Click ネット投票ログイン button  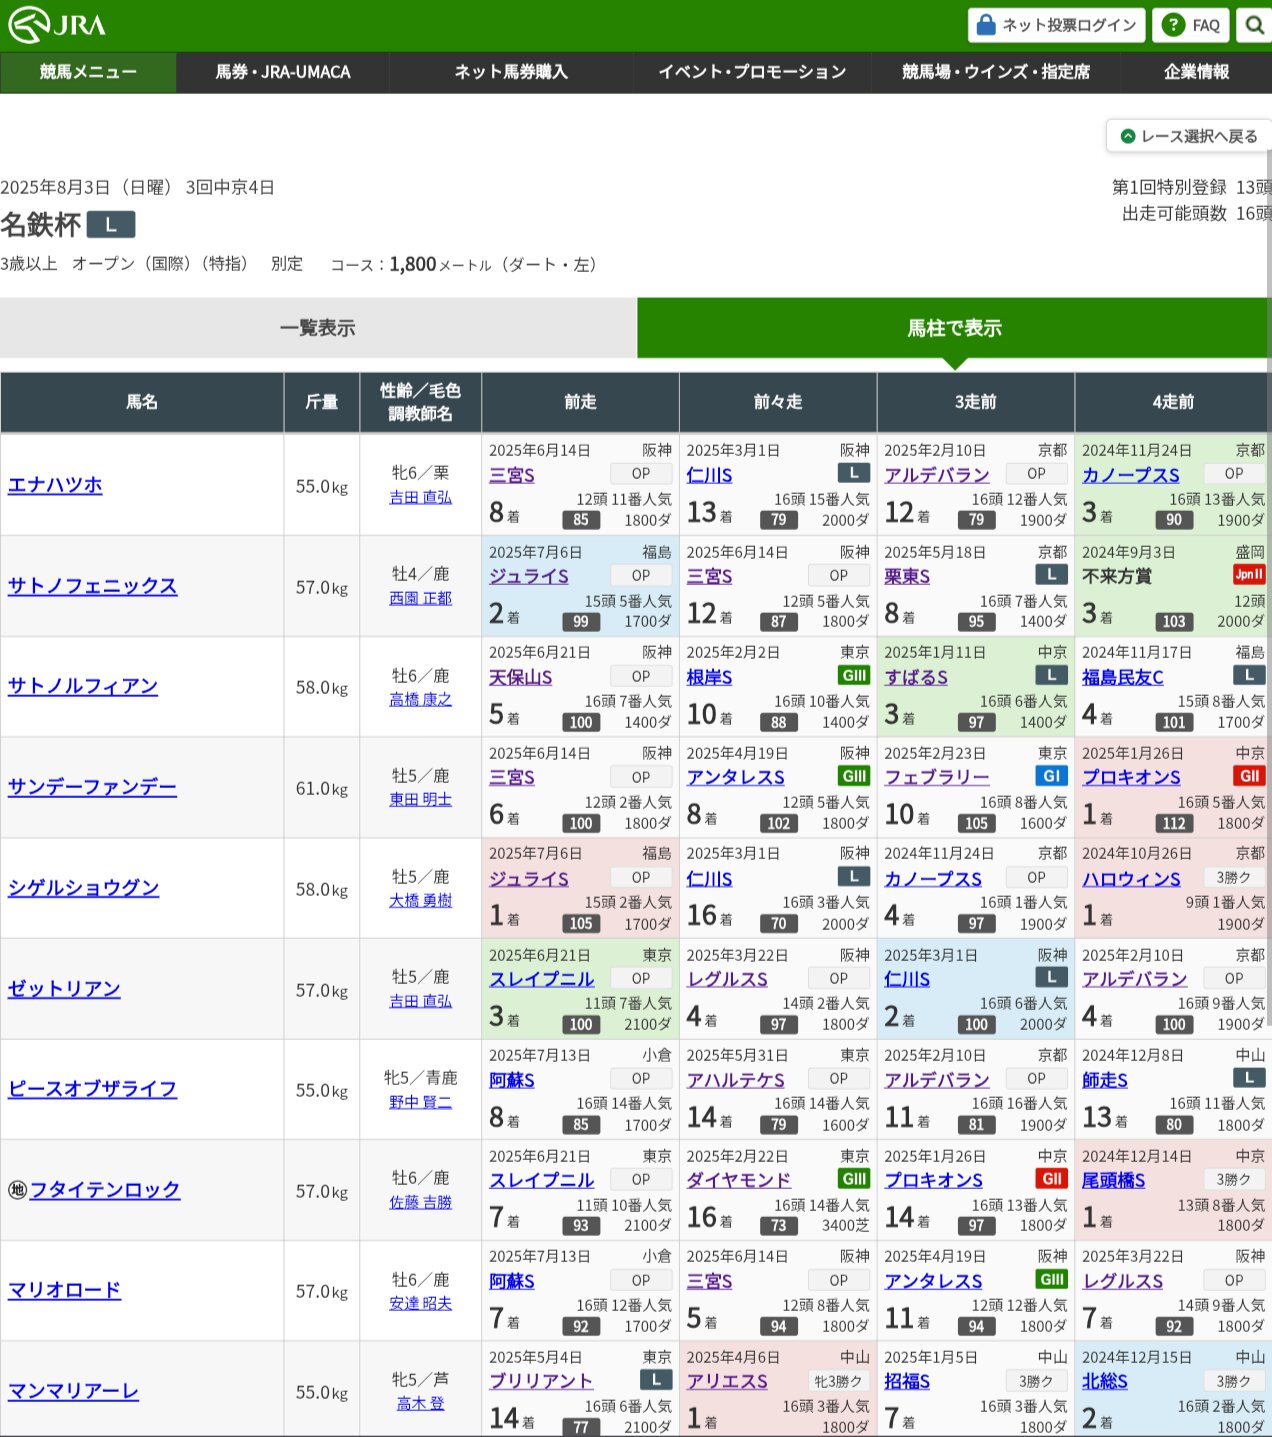1057,25
